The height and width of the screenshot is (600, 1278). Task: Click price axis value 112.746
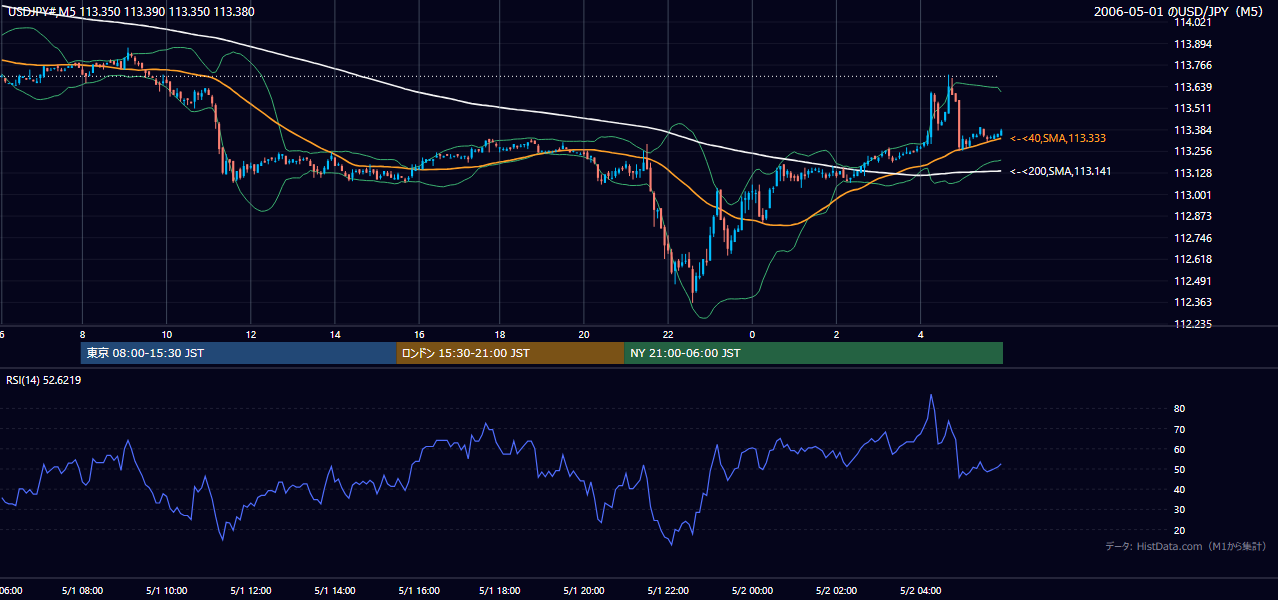(1194, 238)
